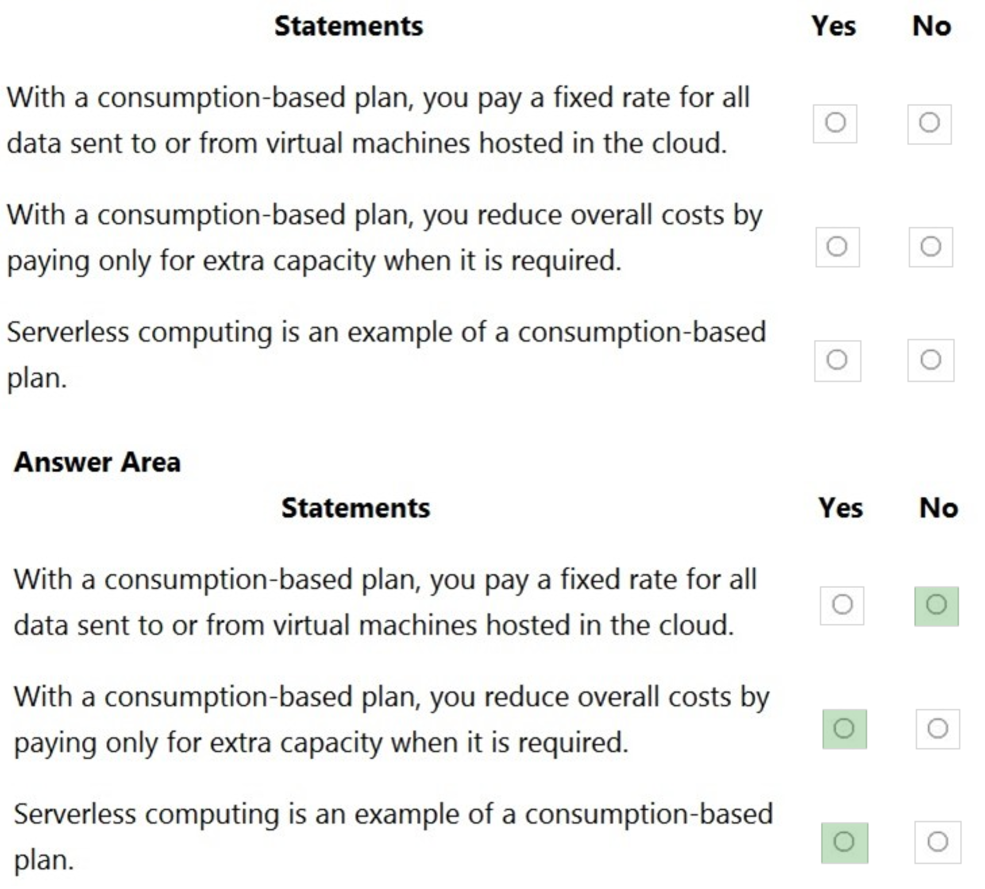Select unhighlighted Yes for fixed rate in Answer Area
Screen dimensions: 985x889
coord(842,604)
